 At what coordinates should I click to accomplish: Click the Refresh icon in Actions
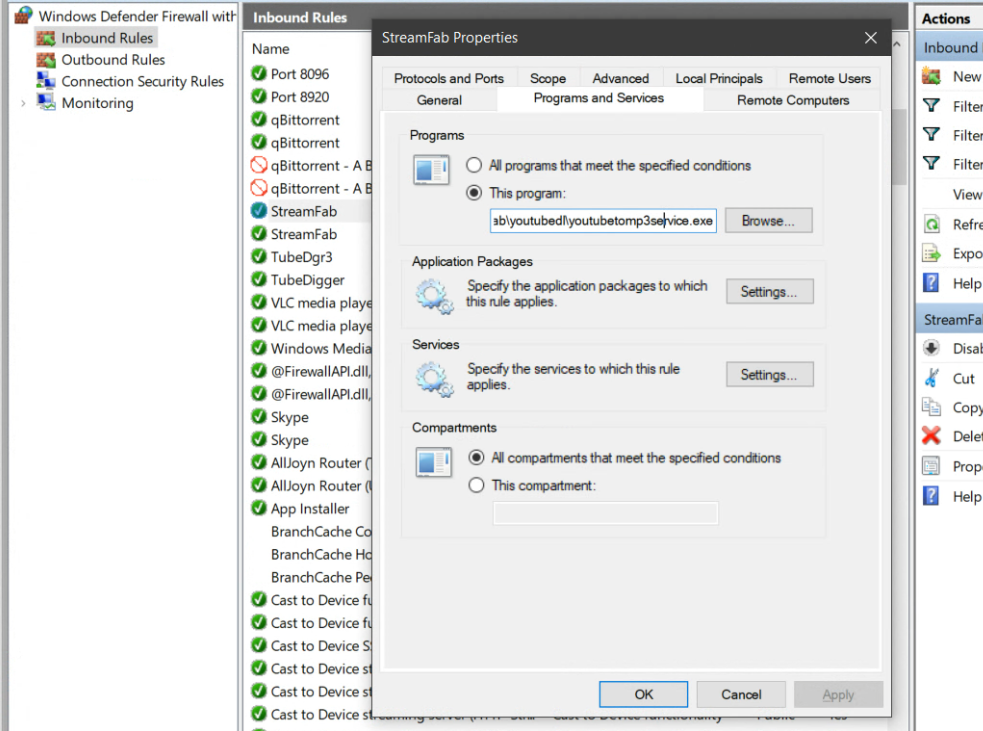pyautogui.click(x=932, y=224)
